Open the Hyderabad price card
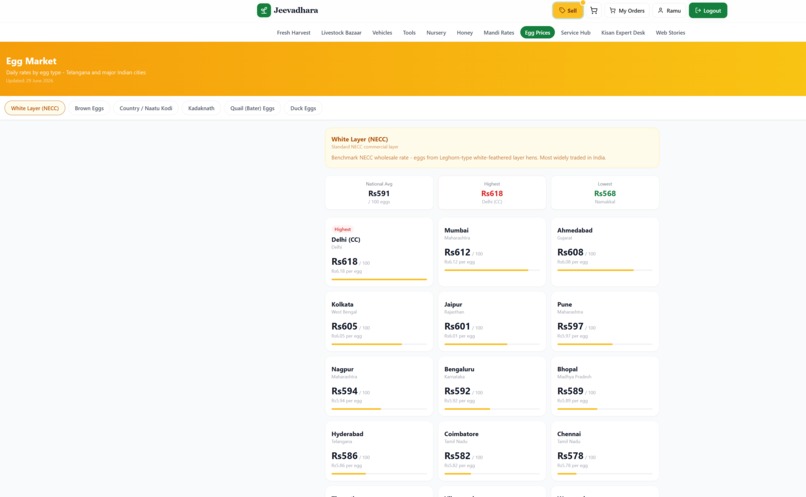806x497 pixels. [379, 451]
